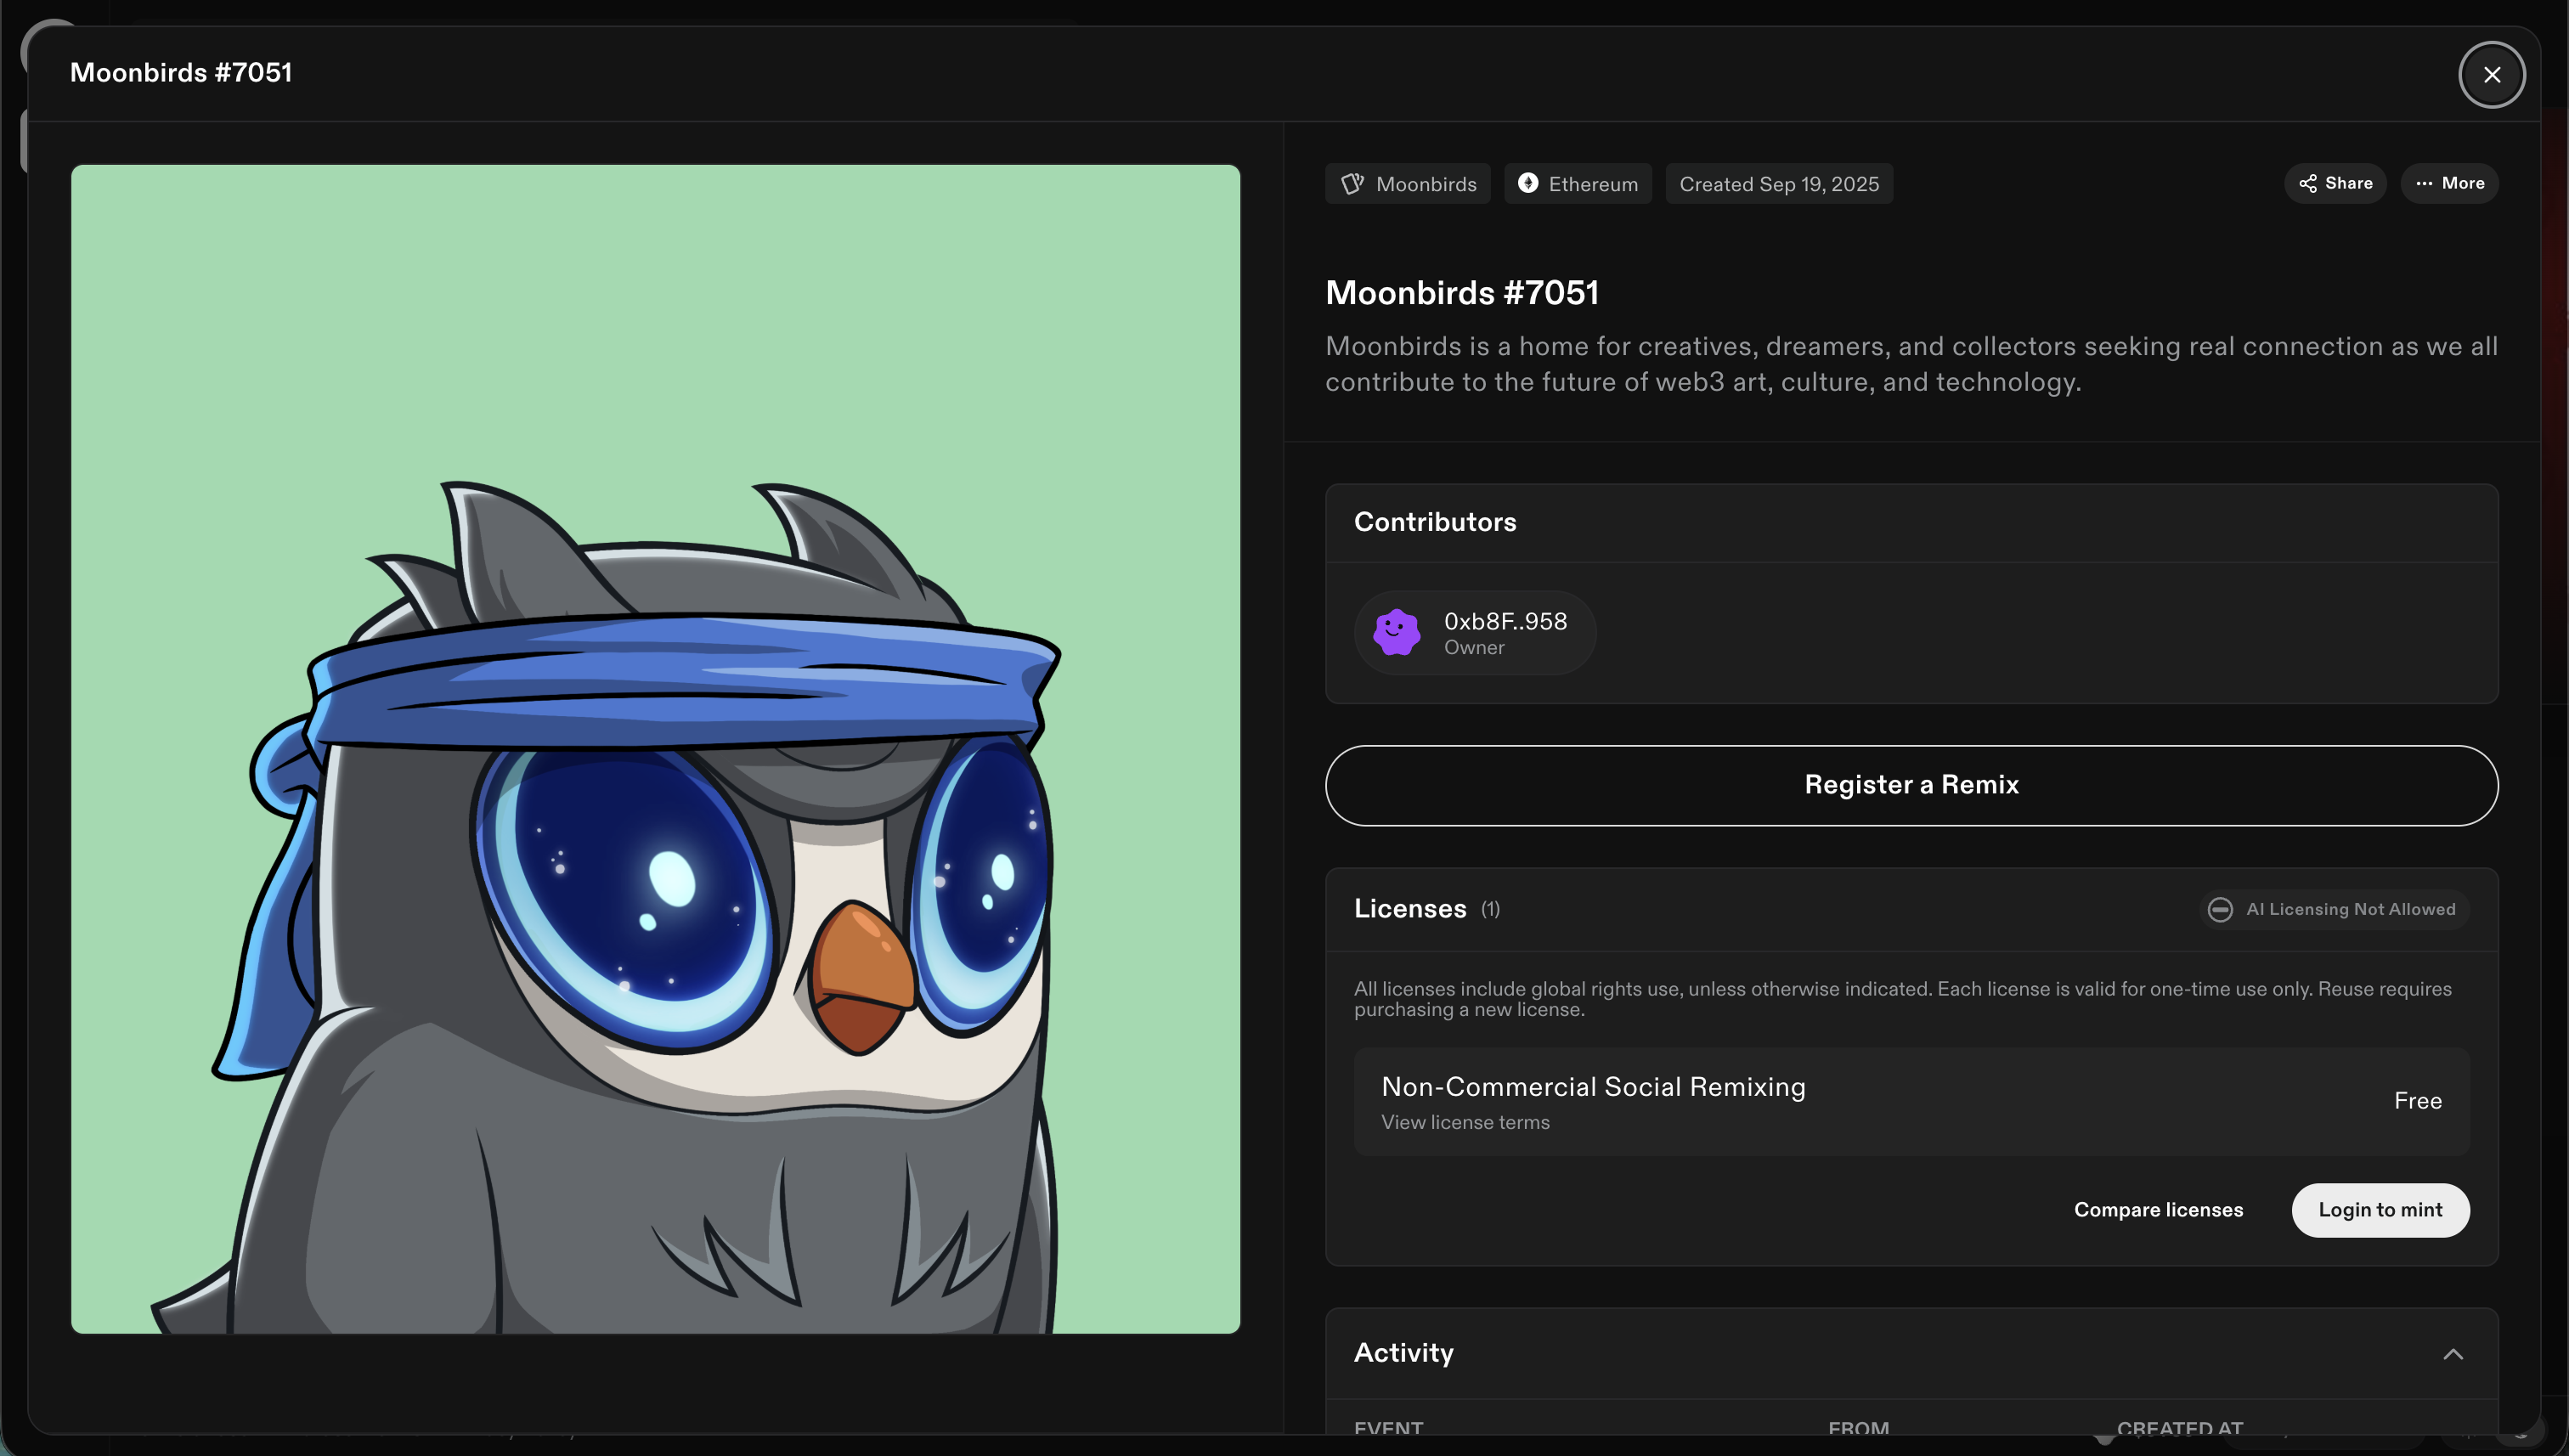Open owner 0xb8F..958 profile
Screen dimensions: 2569x1456
pos(1475,633)
